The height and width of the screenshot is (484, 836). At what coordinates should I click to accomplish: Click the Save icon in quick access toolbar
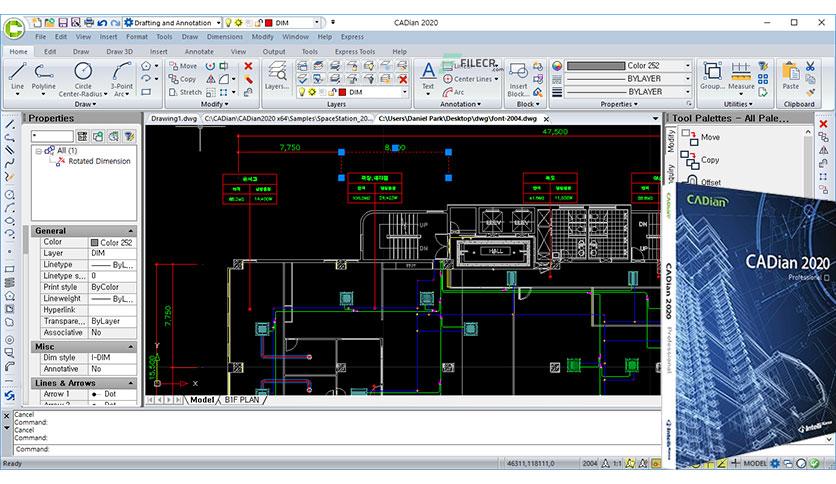coord(63,22)
